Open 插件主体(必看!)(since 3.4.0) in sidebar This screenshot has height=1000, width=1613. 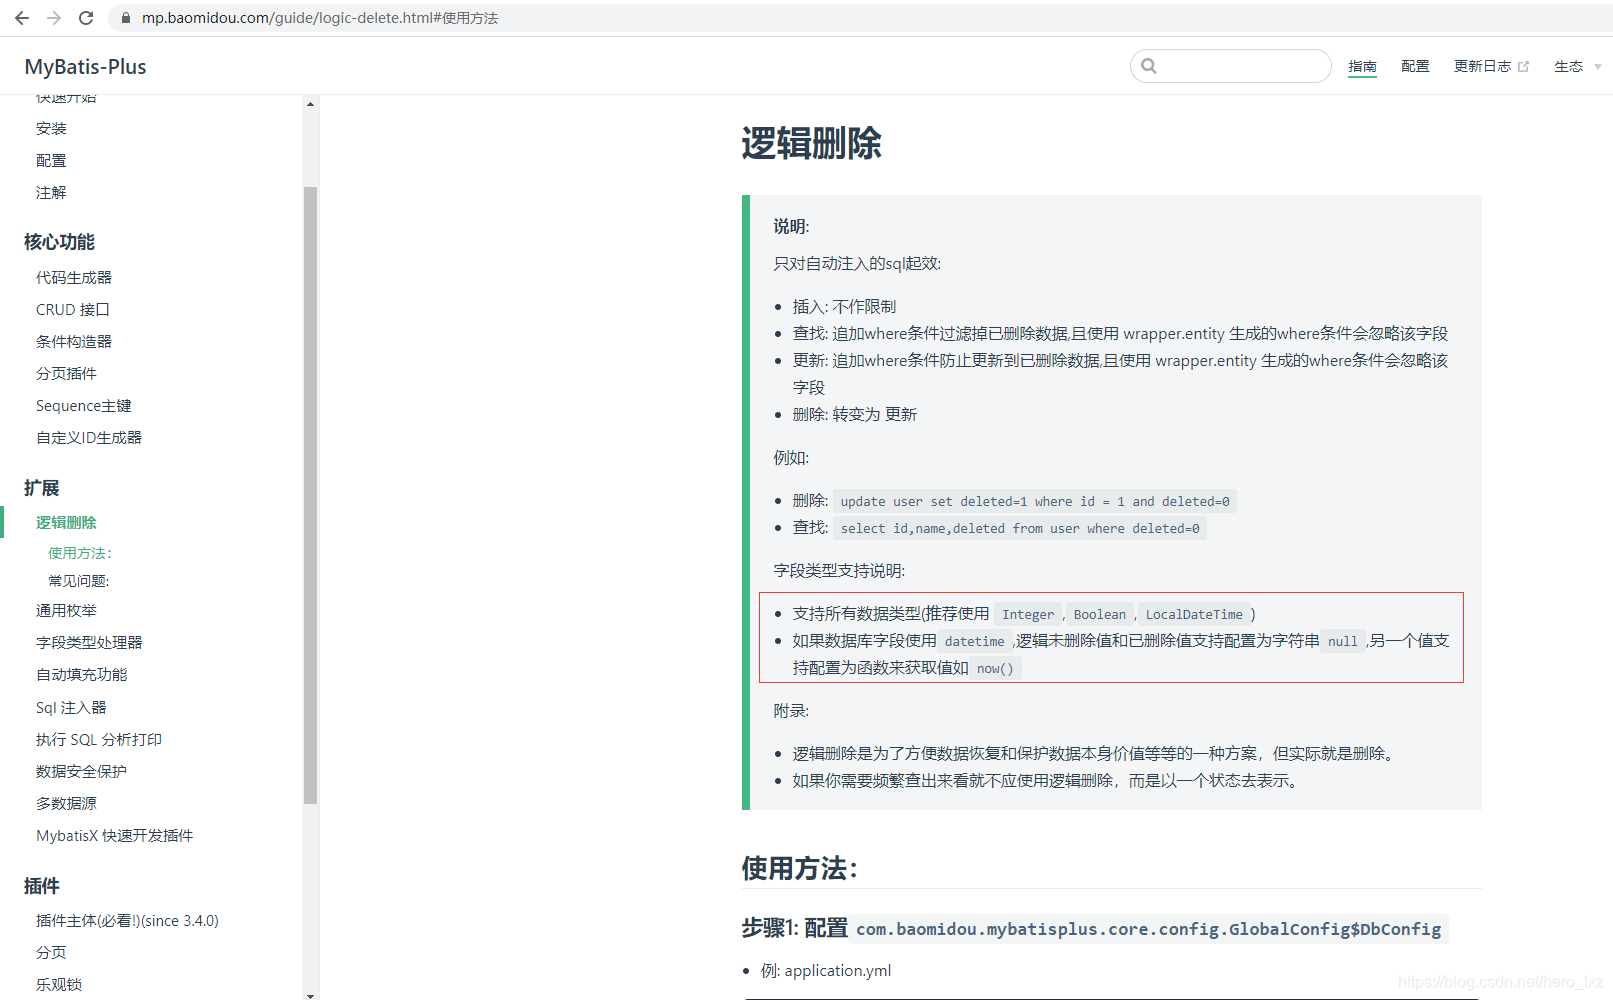127,920
